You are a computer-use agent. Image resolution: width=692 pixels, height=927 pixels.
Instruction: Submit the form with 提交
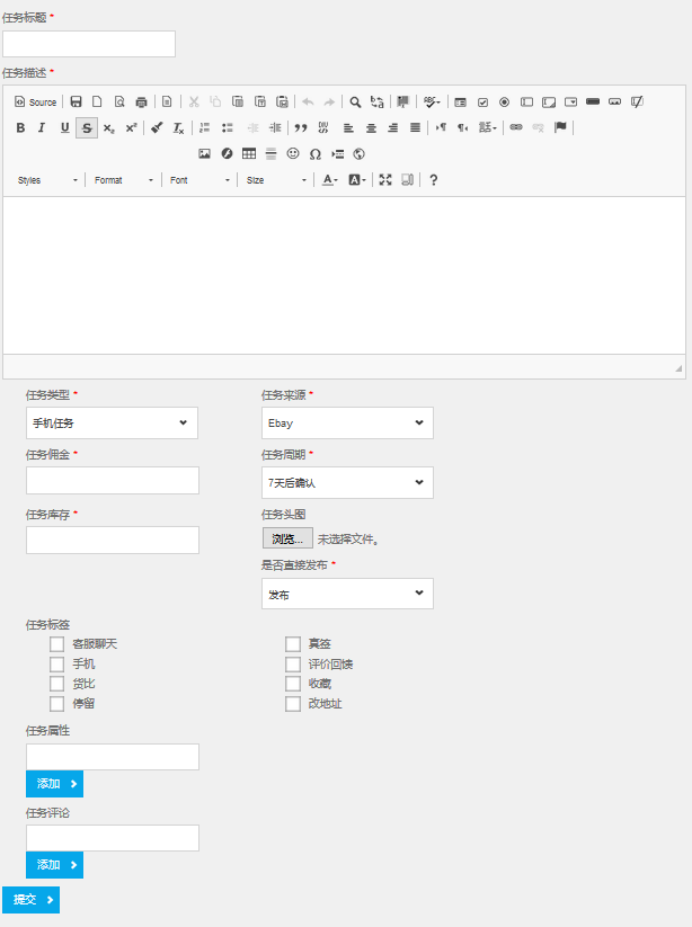click(31, 900)
